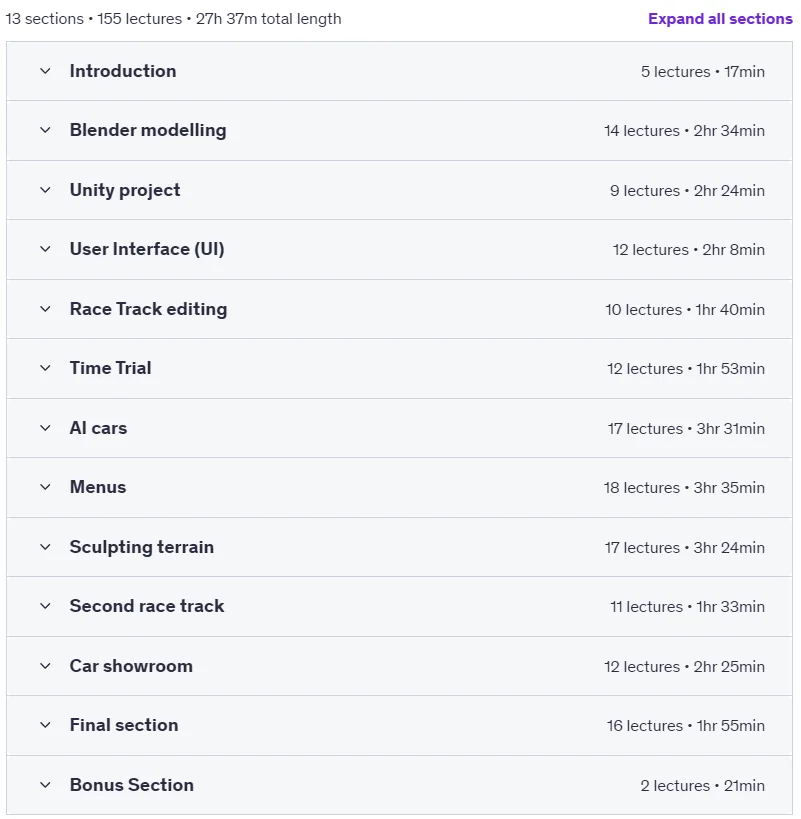The width and height of the screenshot is (801, 819).
Task: Expand the Blender modelling chevron
Action: 45,130
